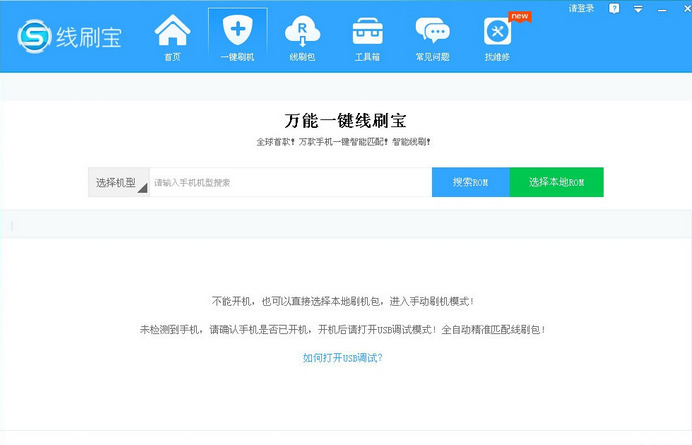Click the 线刷宝 logo icon

click(x=34, y=36)
